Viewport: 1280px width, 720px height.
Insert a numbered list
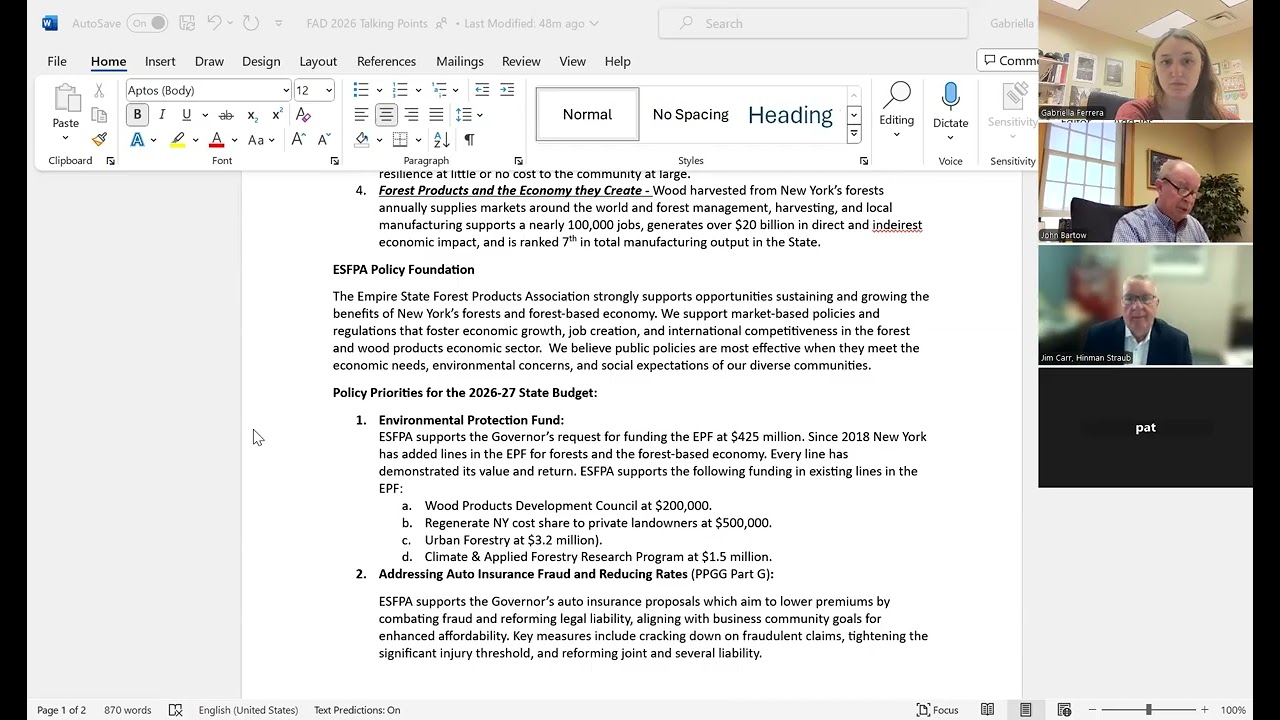400,90
